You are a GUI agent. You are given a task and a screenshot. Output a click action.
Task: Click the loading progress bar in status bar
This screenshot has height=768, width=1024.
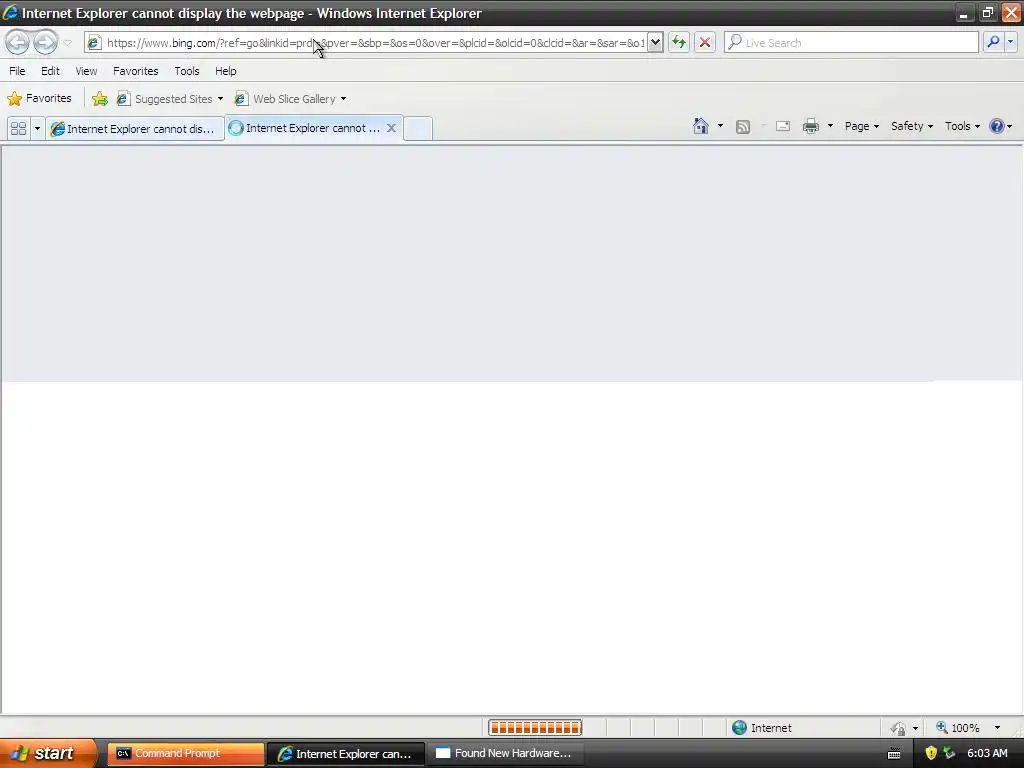(x=535, y=728)
